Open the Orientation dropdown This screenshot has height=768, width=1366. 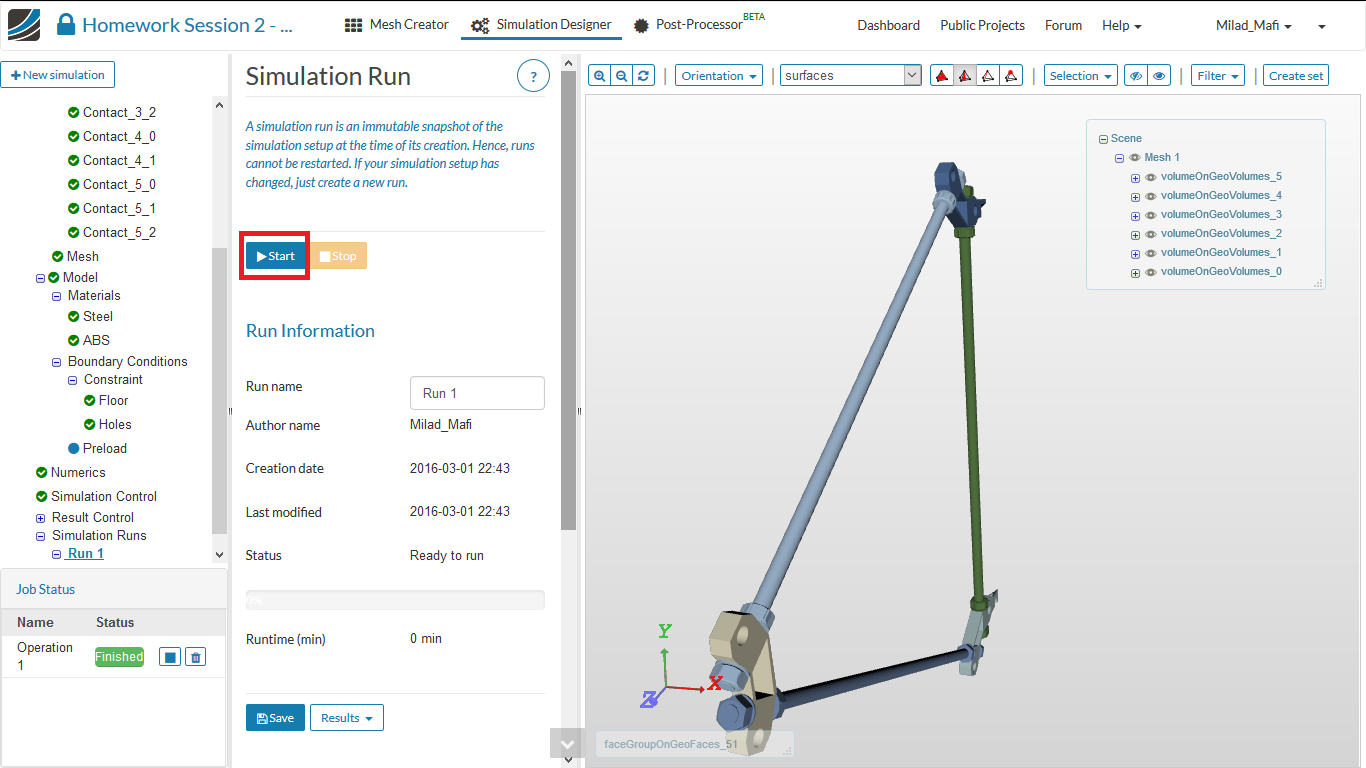point(719,75)
